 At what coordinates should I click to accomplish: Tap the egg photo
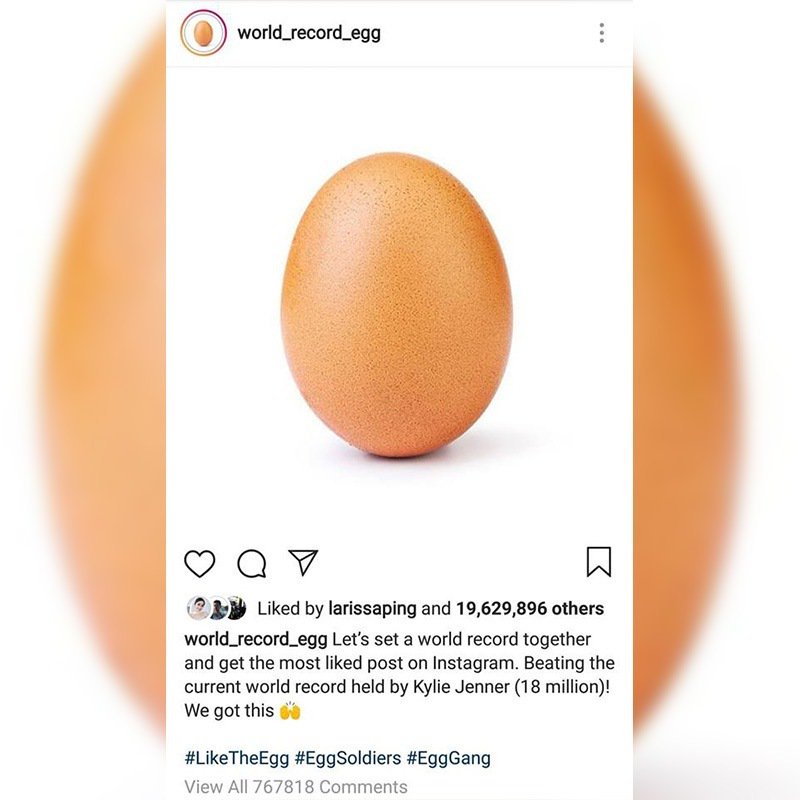[399, 306]
